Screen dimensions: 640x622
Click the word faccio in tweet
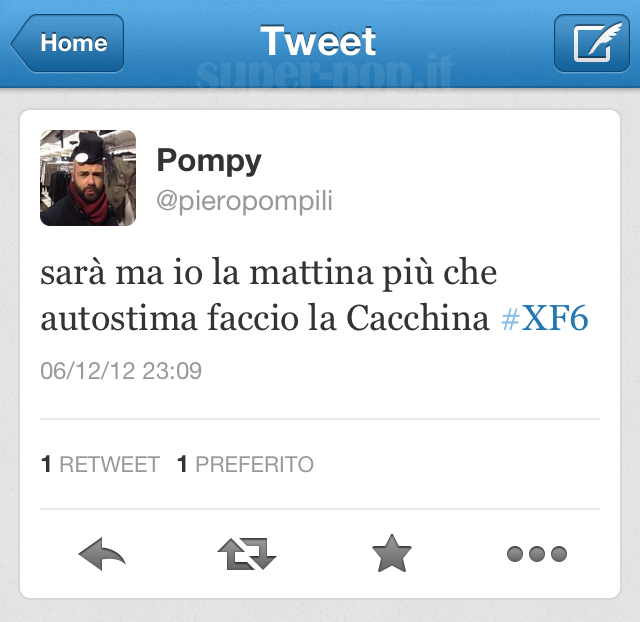coord(253,318)
